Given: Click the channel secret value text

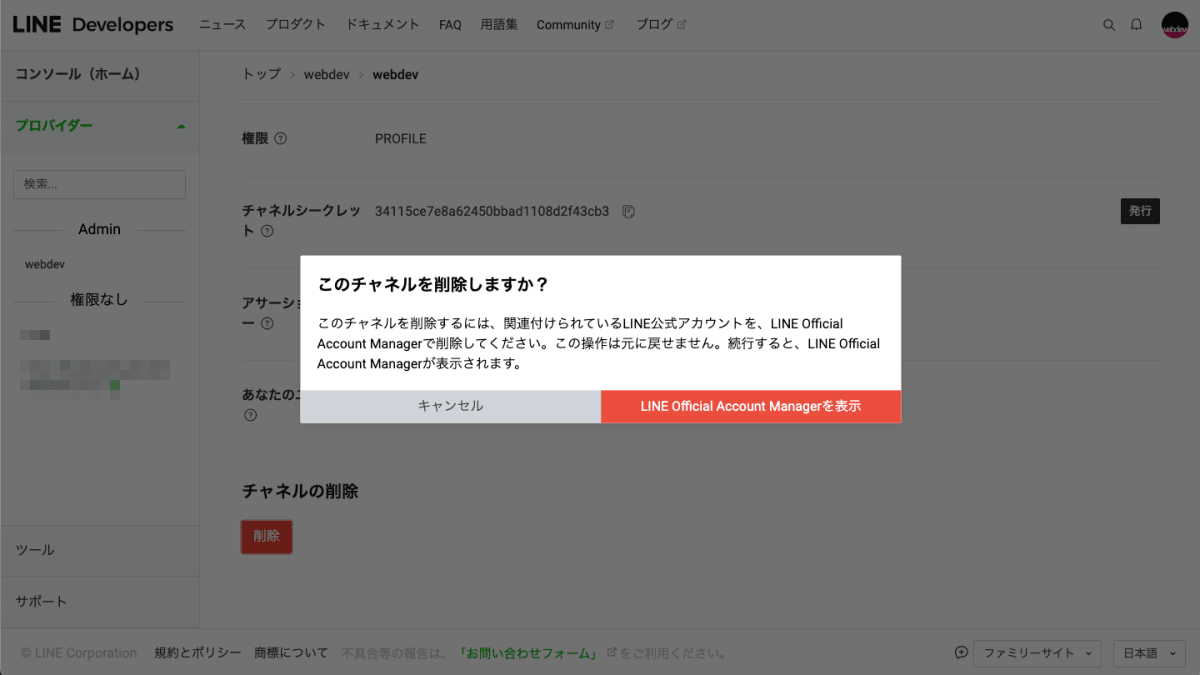Looking at the screenshot, I should click(492, 211).
